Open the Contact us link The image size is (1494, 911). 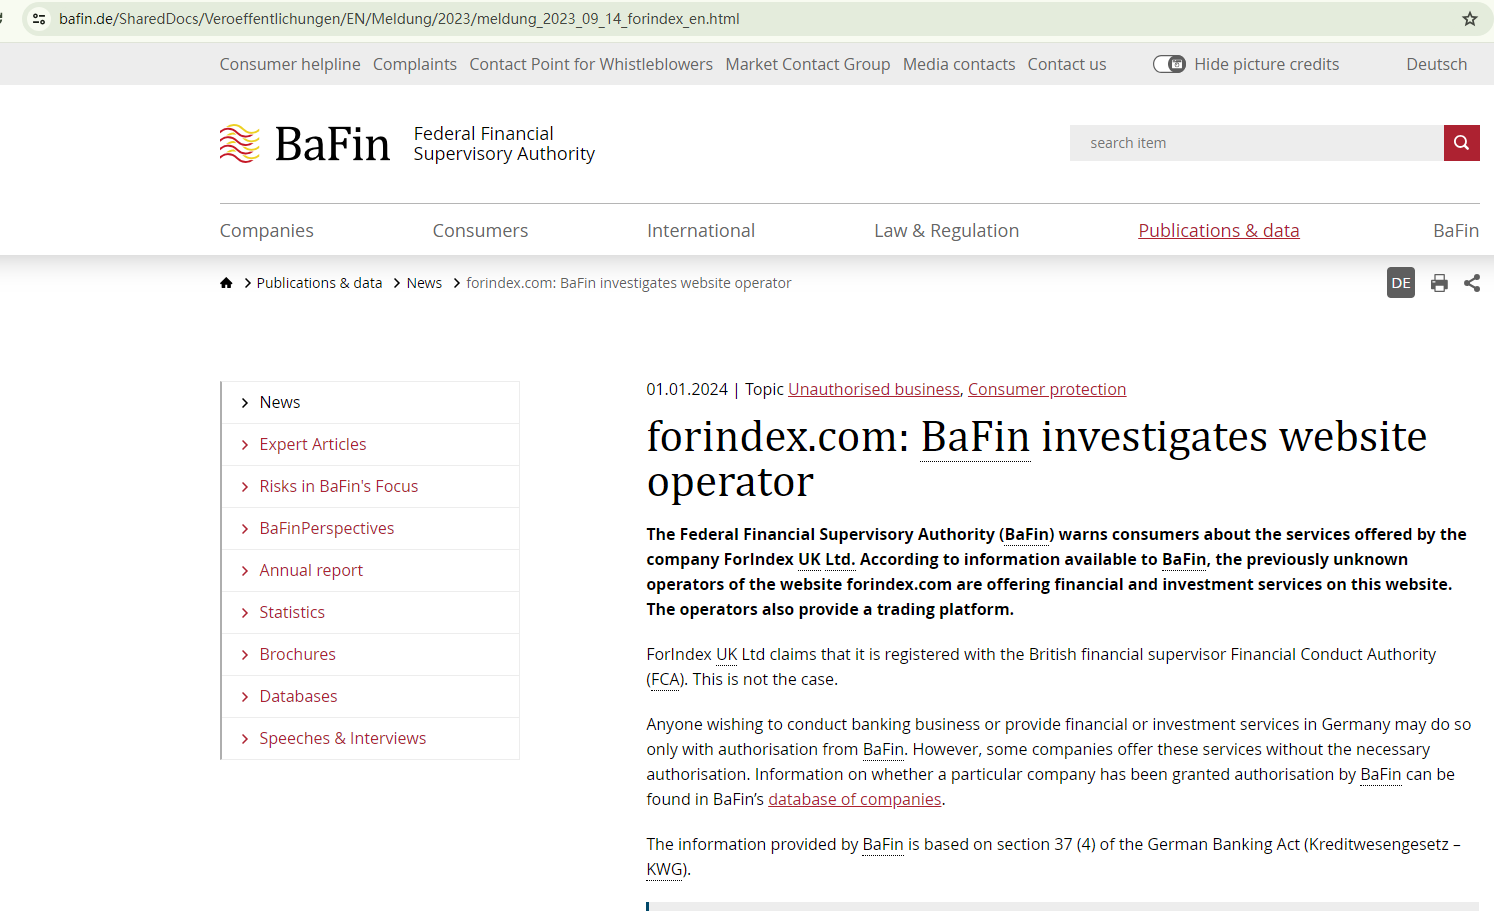coord(1067,64)
